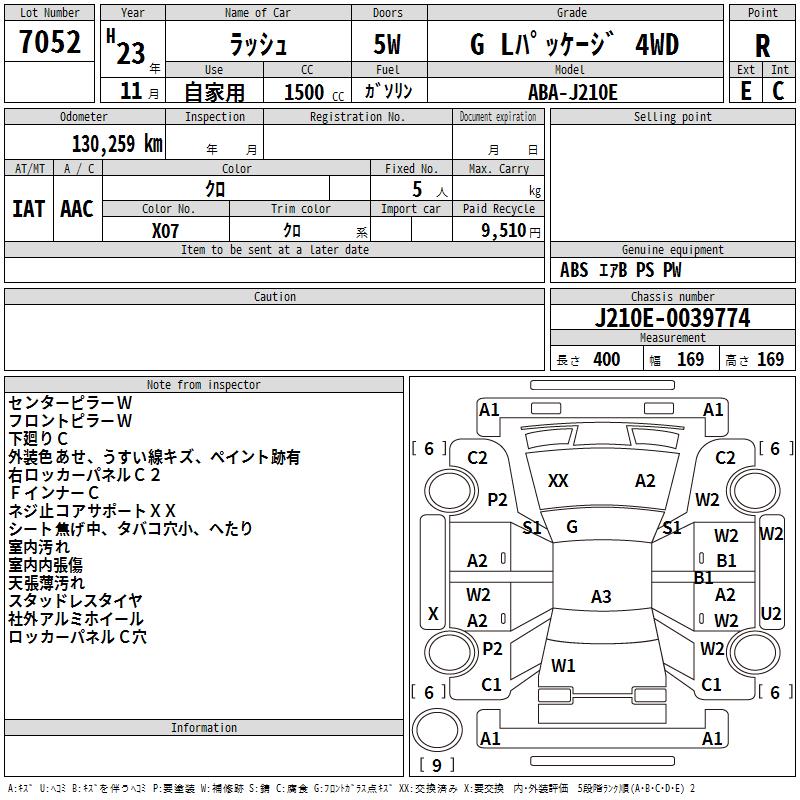Select the XX mark on the hood
Screen dimensions: 800x800
pos(558,481)
